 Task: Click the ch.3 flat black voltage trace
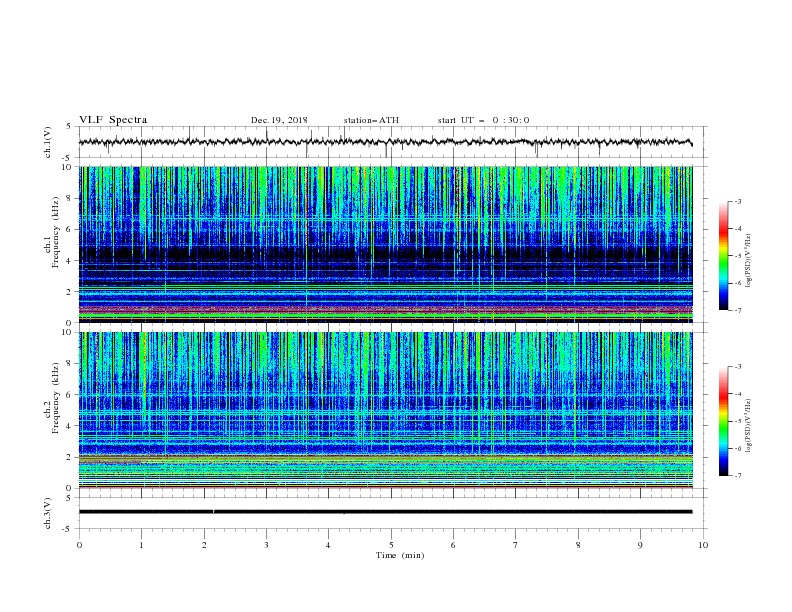tap(385, 512)
